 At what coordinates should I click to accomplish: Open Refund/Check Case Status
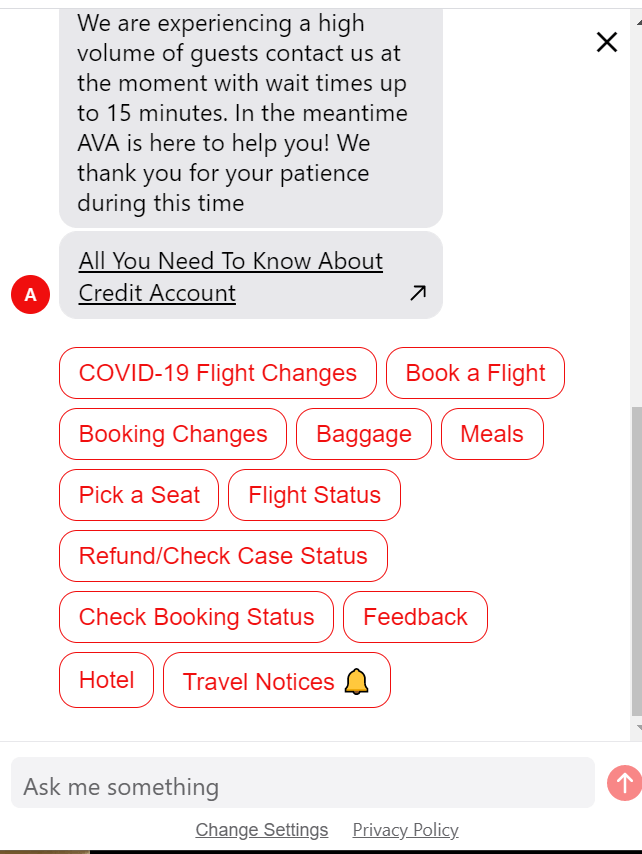click(x=222, y=556)
